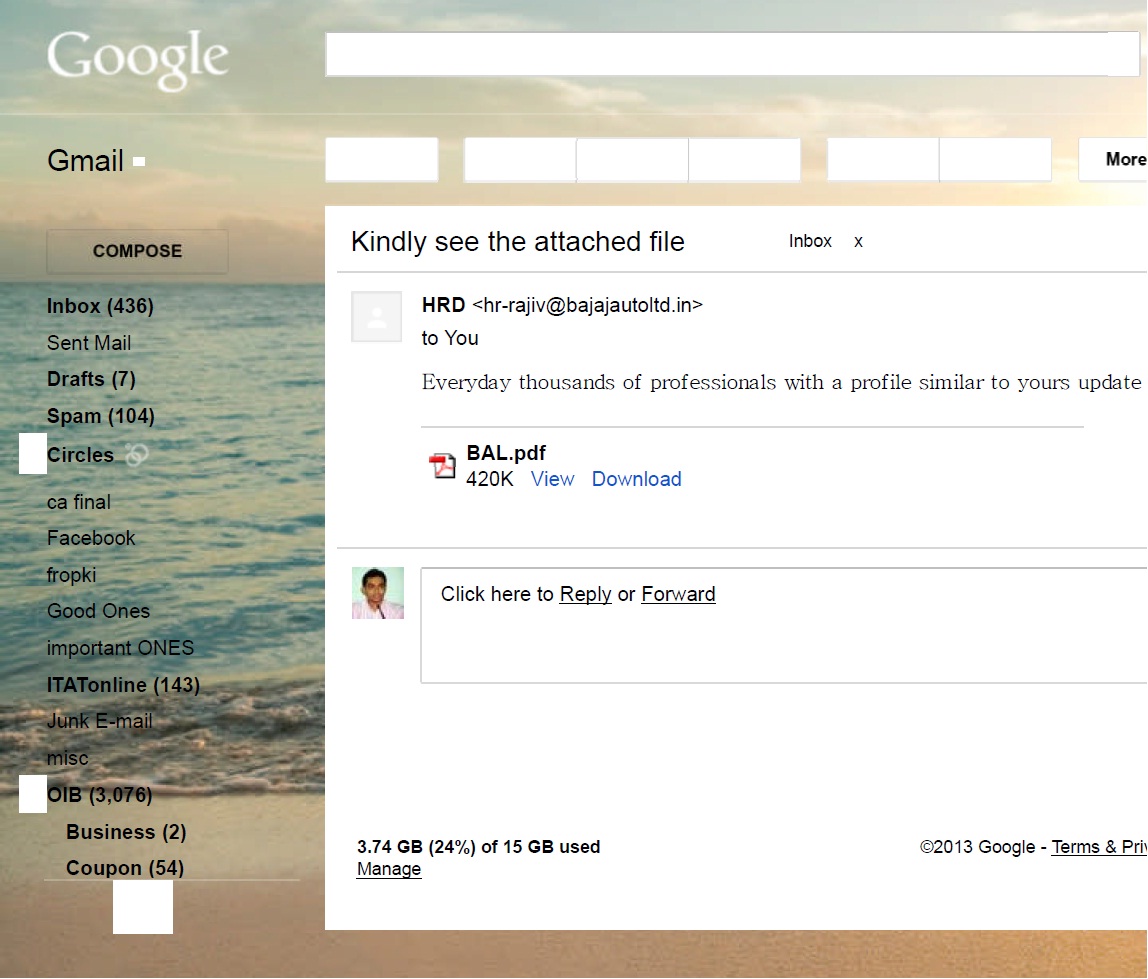Open the fropki label
This screenshot has width=1148, height=979.
71,575
